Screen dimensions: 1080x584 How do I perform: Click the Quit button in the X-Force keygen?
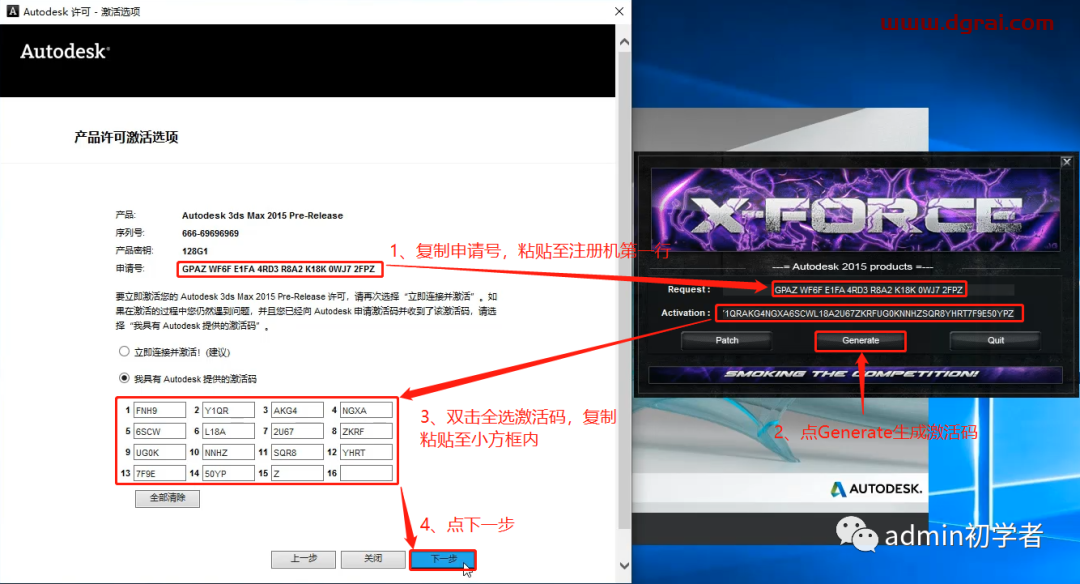[x=995, y=341]
